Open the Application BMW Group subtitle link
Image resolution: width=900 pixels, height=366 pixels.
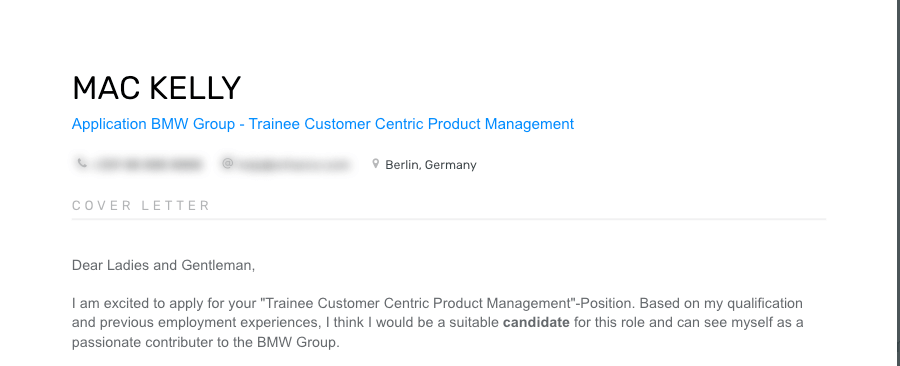coord(323,124)
